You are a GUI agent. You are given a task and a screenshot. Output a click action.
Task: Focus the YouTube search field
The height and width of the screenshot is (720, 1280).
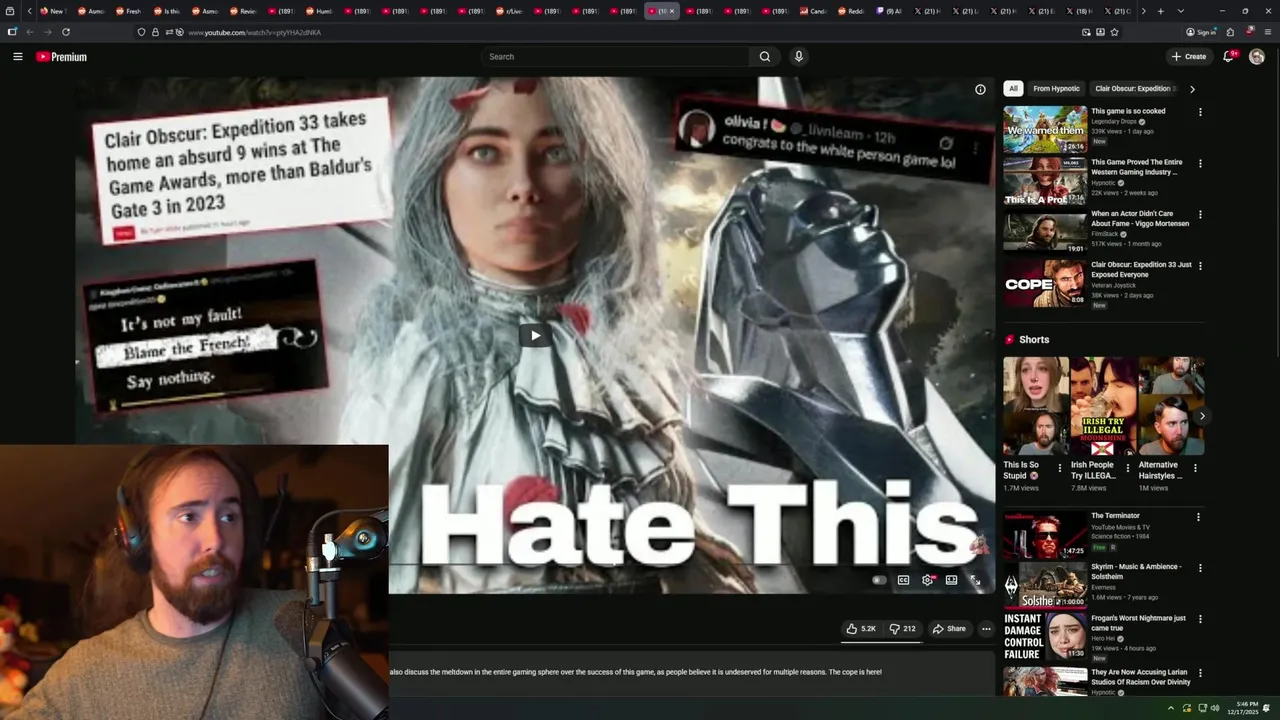pos(616,57)
